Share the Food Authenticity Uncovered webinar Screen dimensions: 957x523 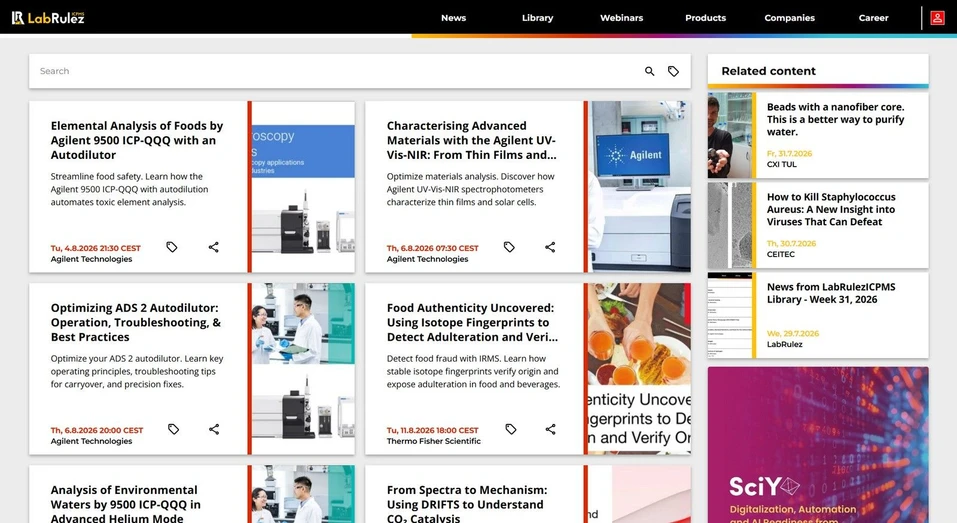pos(551,429)
